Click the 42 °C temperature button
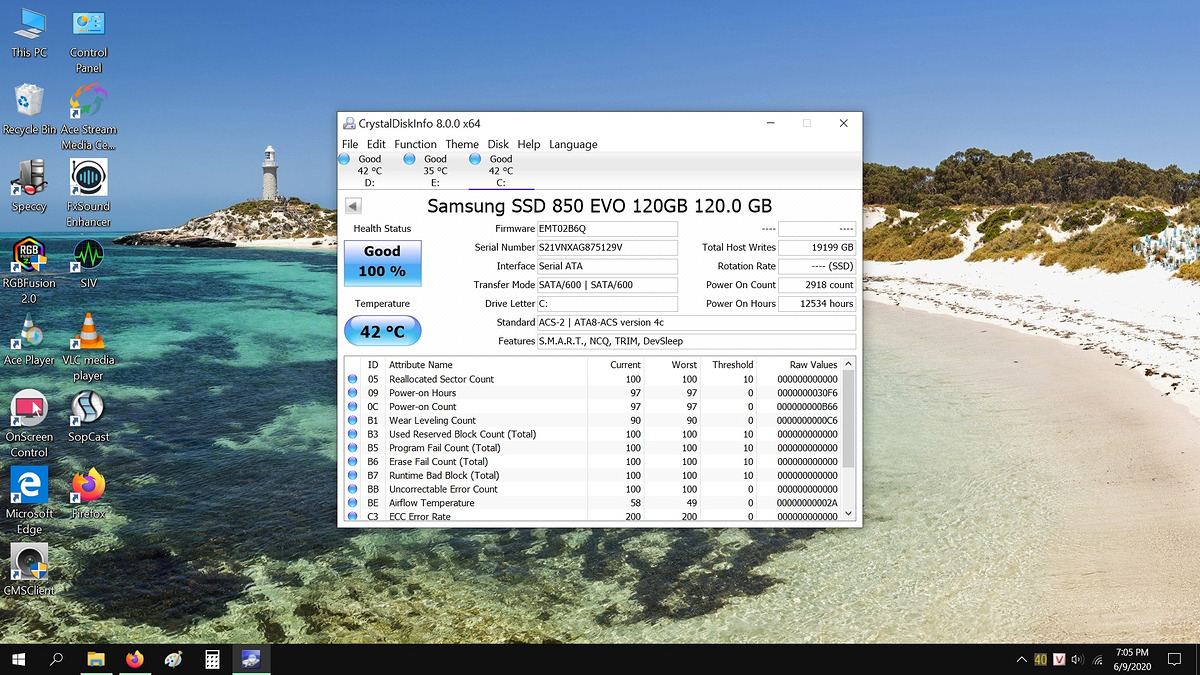The width and height of the screenshot is (1200, 675). pos(382,331)
